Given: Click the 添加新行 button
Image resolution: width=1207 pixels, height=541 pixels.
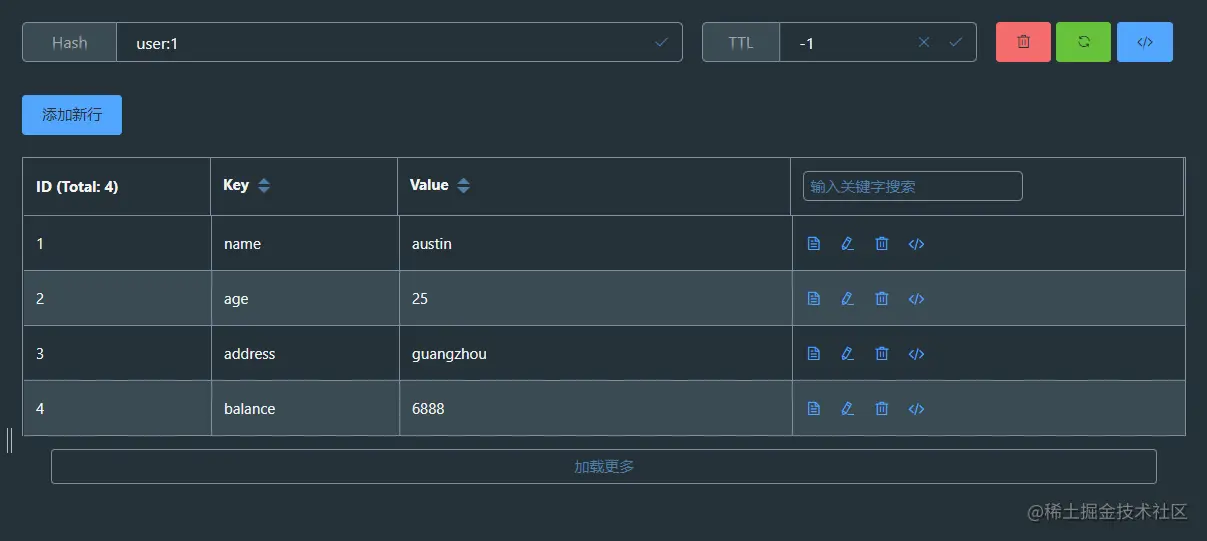Looking at the screenshot, I should (x=72, y=115).
